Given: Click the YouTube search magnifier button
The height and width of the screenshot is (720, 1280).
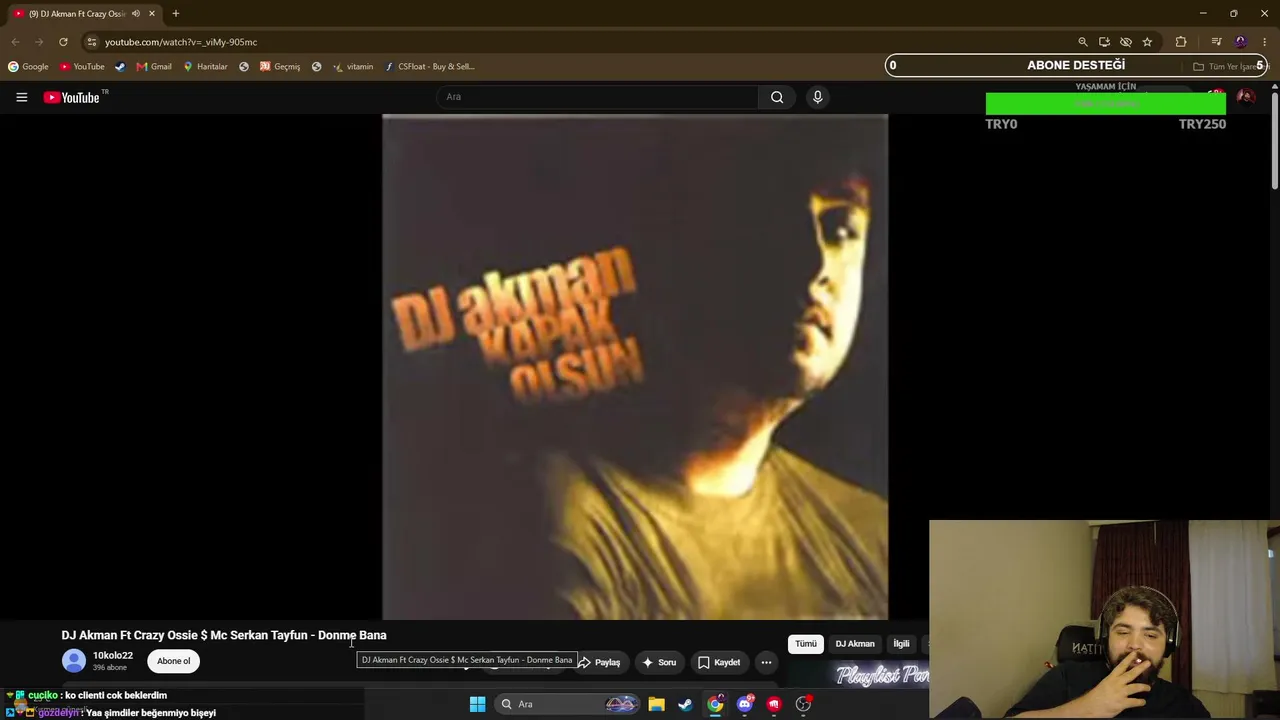Looking at the screenshot, I should pyautogui.click(x=777, y=97).
